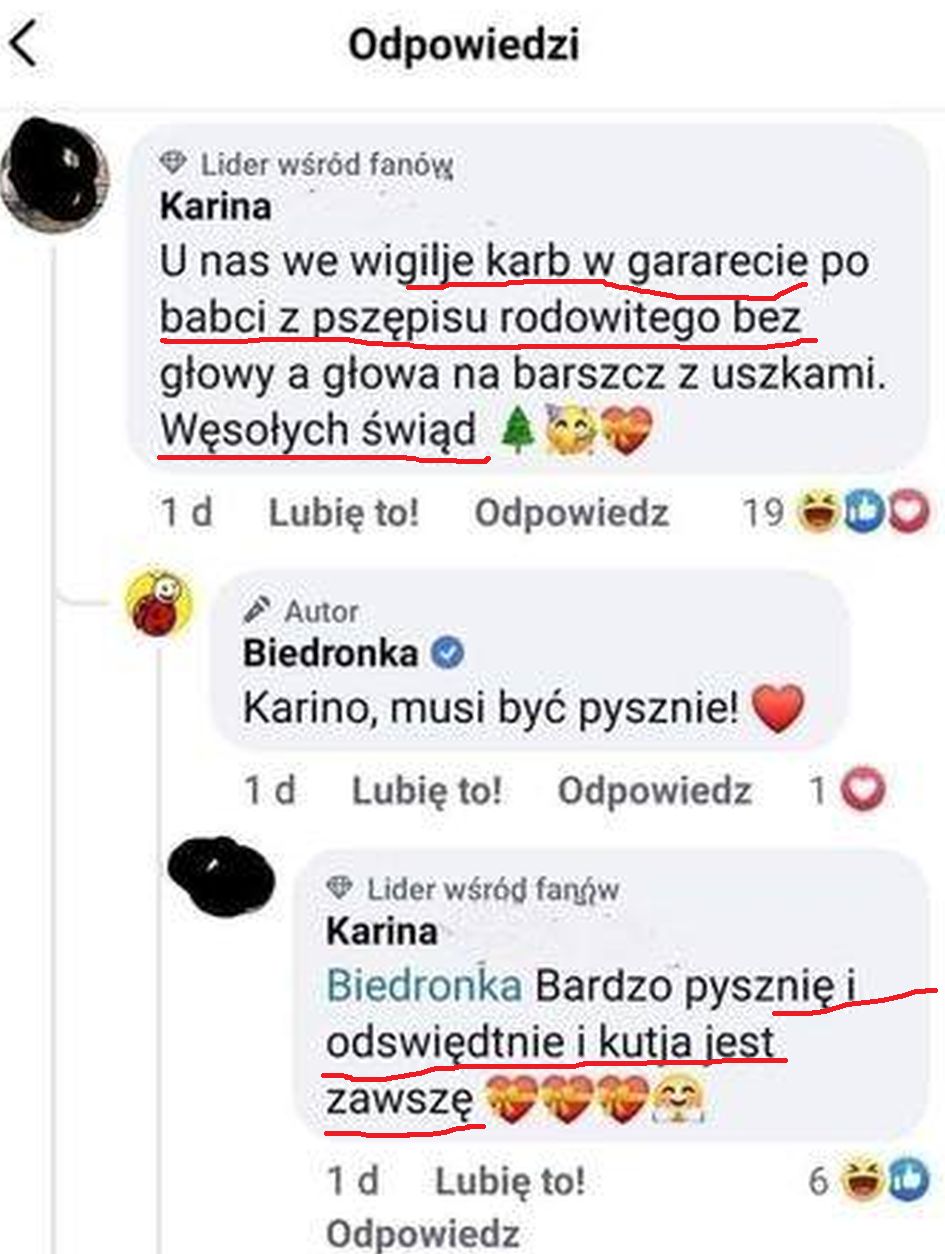This screenshot has height=1254, width=945.
Task: Click the microphone Autor badge icon
Action: click(258, 610)
